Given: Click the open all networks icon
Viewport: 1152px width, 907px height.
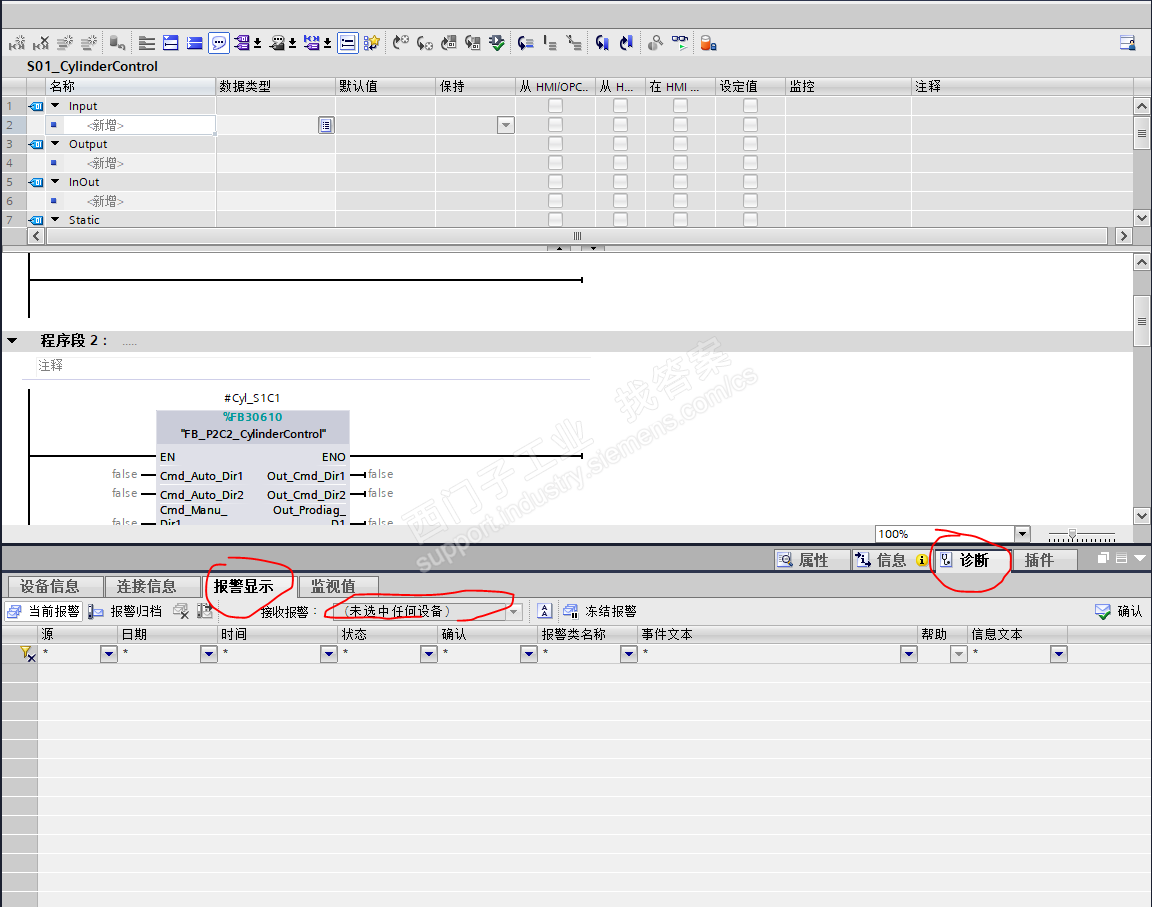Looking at the screenshot, I should click(x=170, y=43).
